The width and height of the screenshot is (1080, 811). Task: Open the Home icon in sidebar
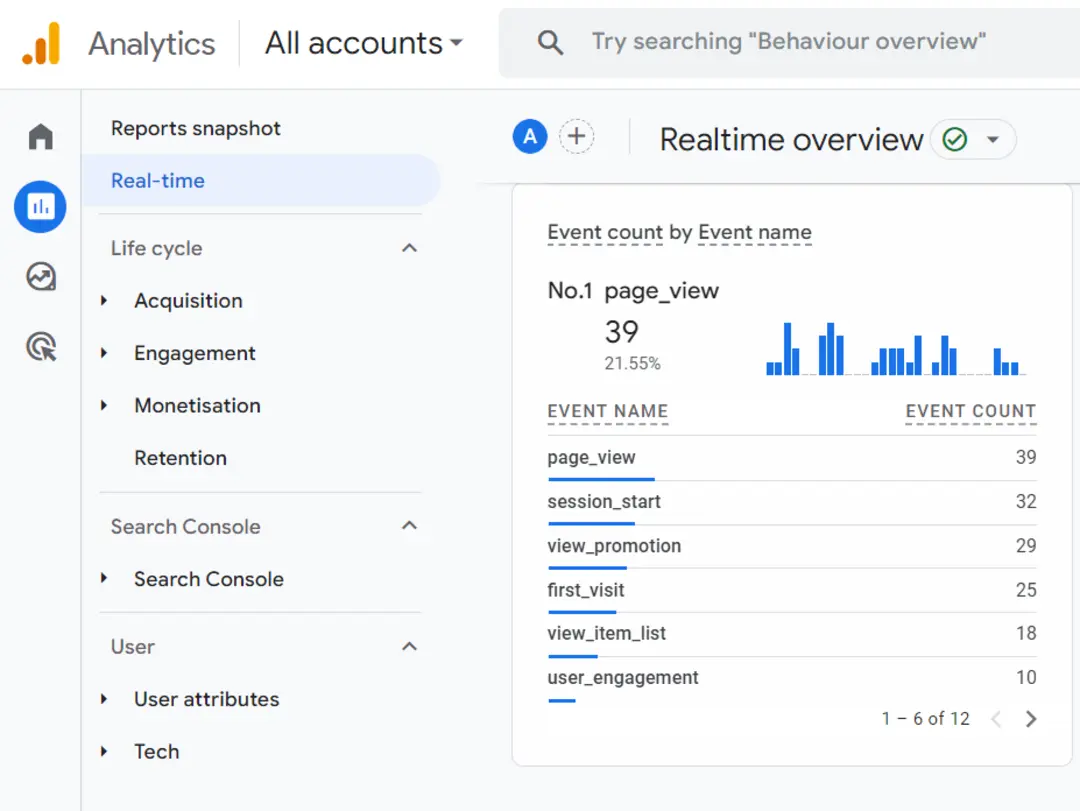(x=41, y=136)
